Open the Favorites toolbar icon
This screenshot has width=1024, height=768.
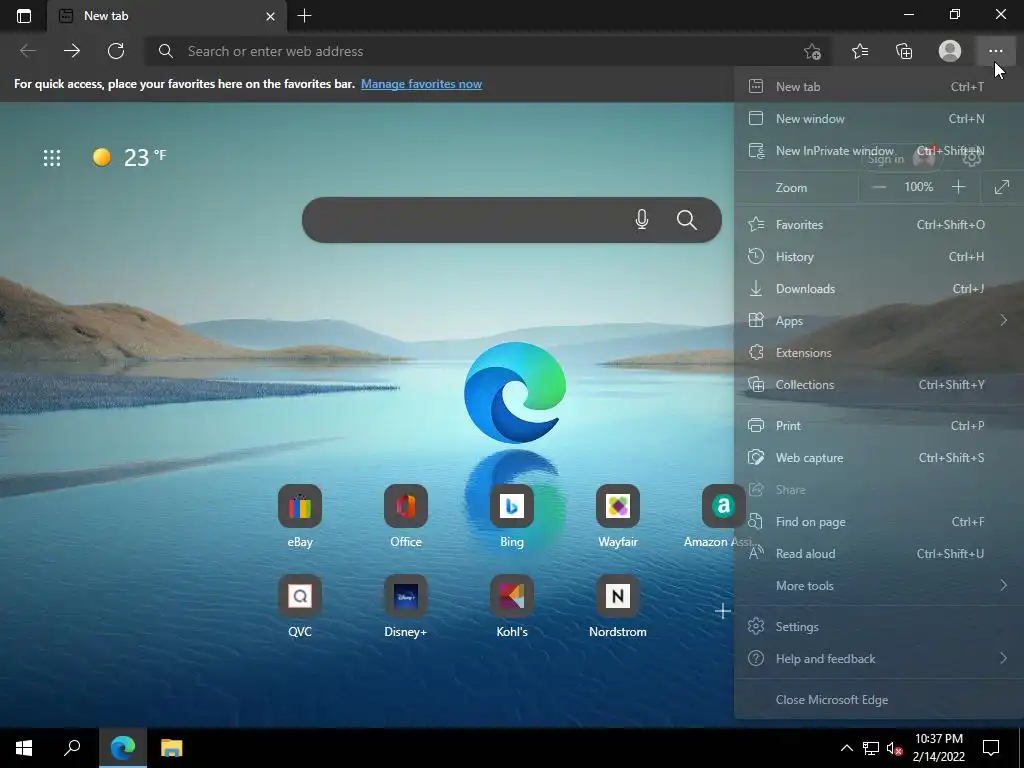[860, 51]
